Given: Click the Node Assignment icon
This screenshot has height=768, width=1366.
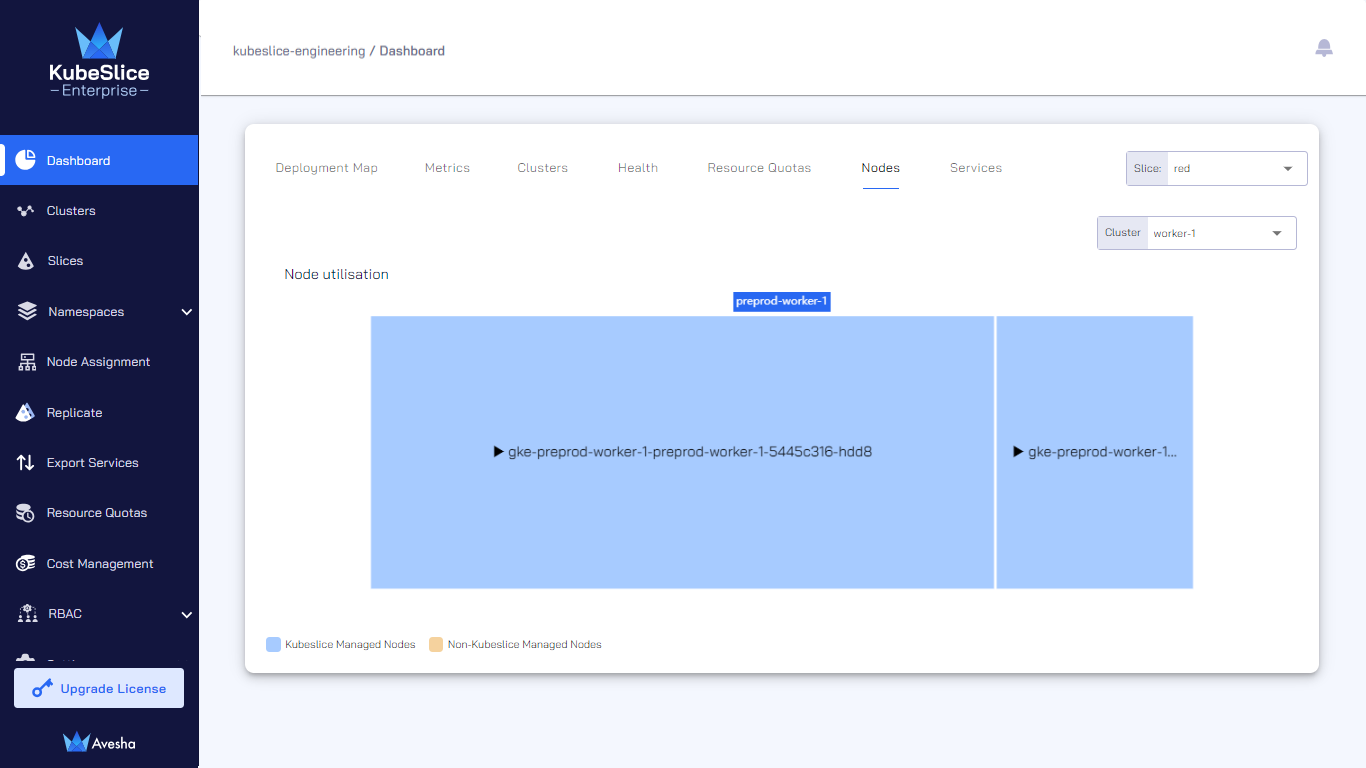Looking at the screenshot, I should 27,362.
